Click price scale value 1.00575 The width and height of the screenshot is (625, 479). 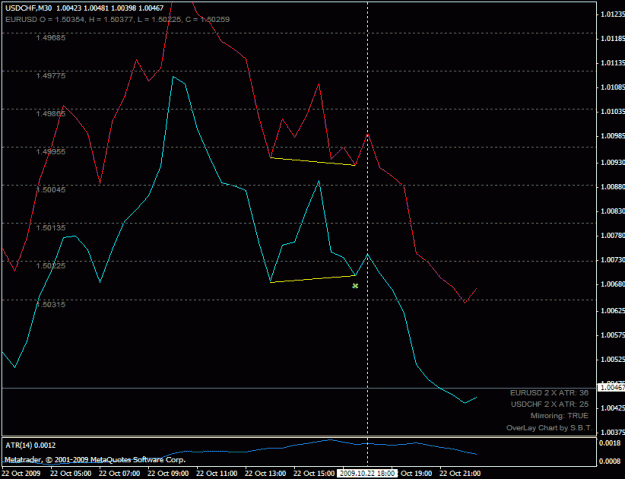point(612,335)
